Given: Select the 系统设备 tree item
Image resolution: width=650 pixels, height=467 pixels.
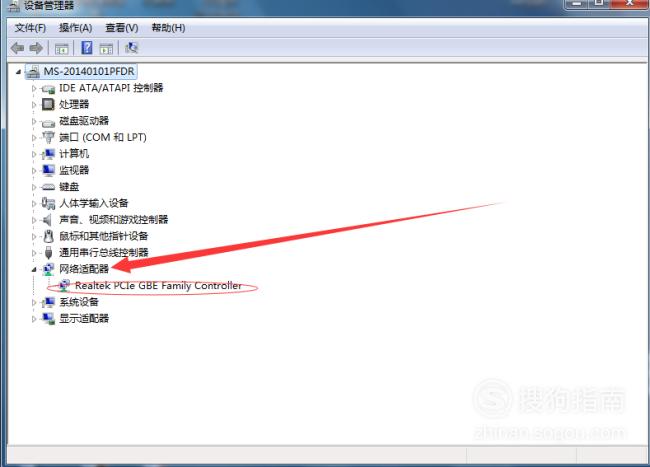Looking at the screenshot, I should [79, 302].
